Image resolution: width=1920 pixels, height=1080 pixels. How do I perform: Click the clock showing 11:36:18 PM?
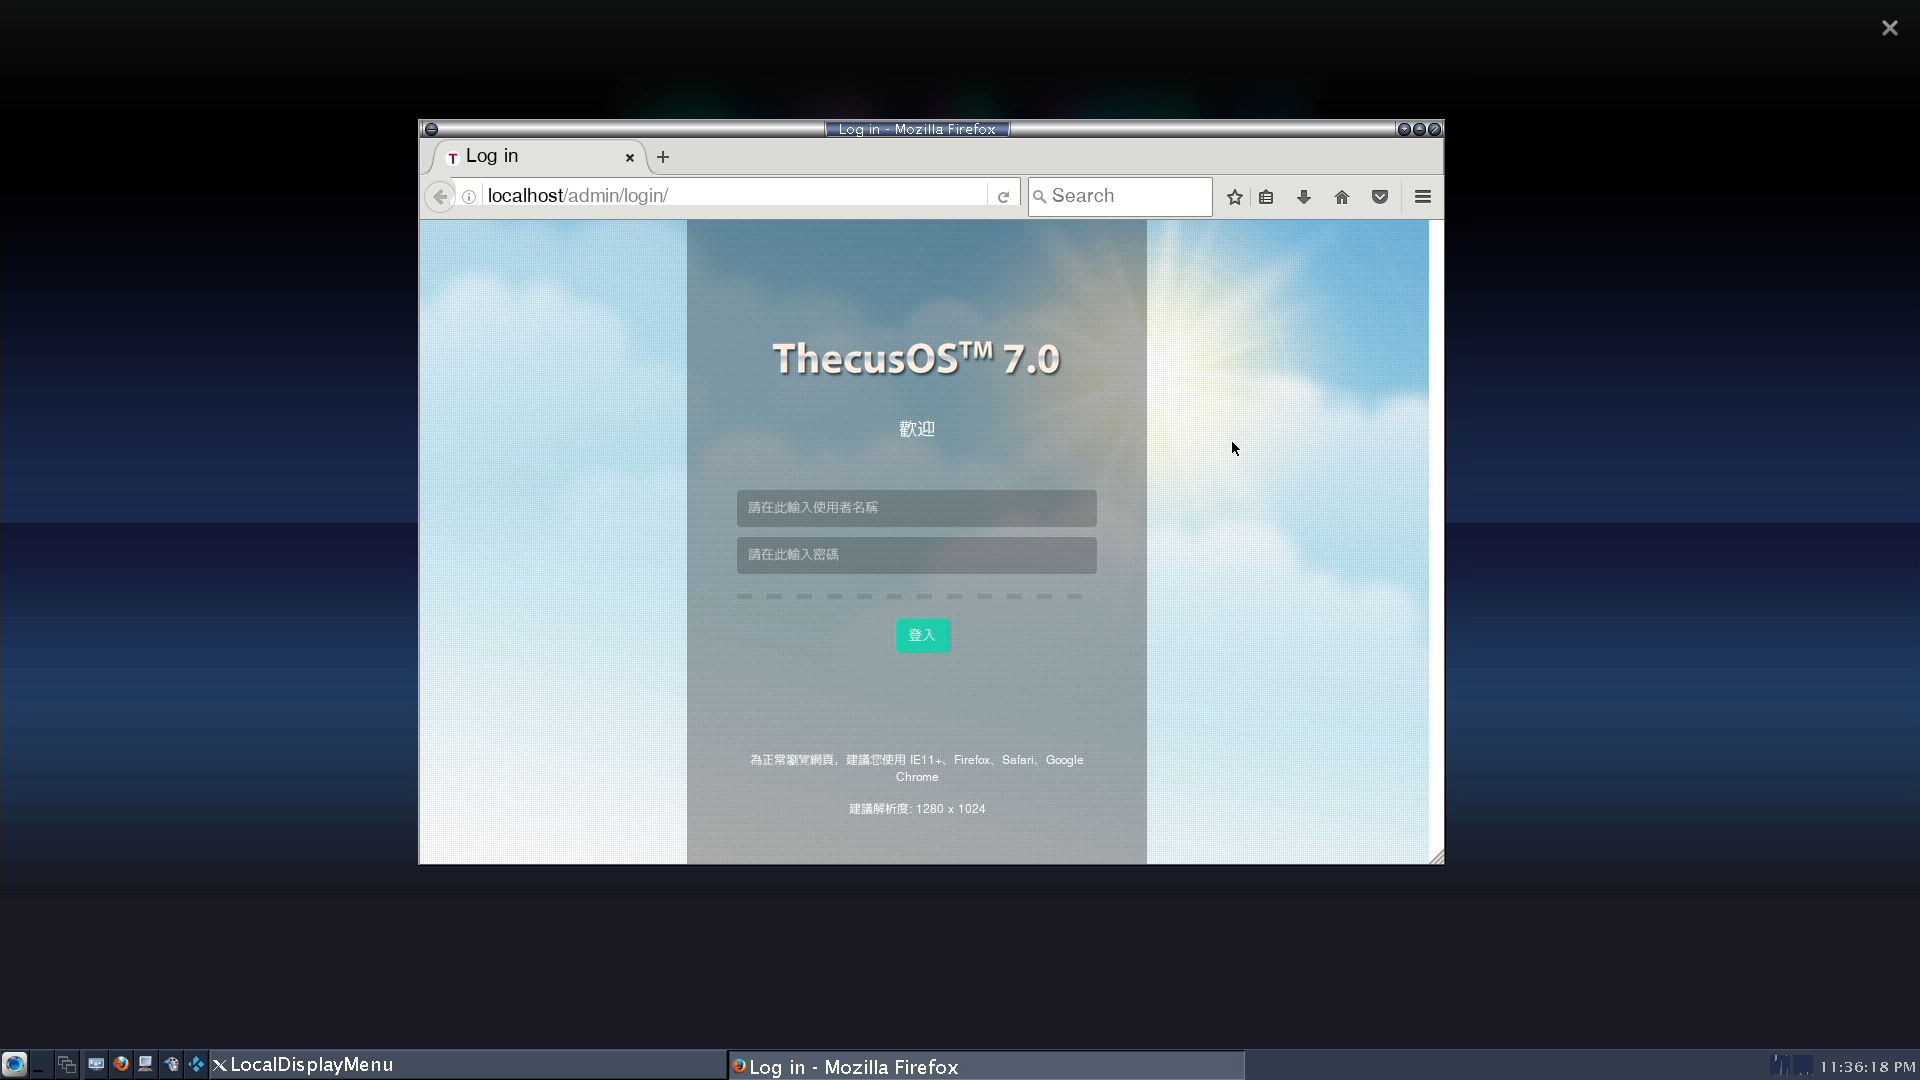1867,1067
